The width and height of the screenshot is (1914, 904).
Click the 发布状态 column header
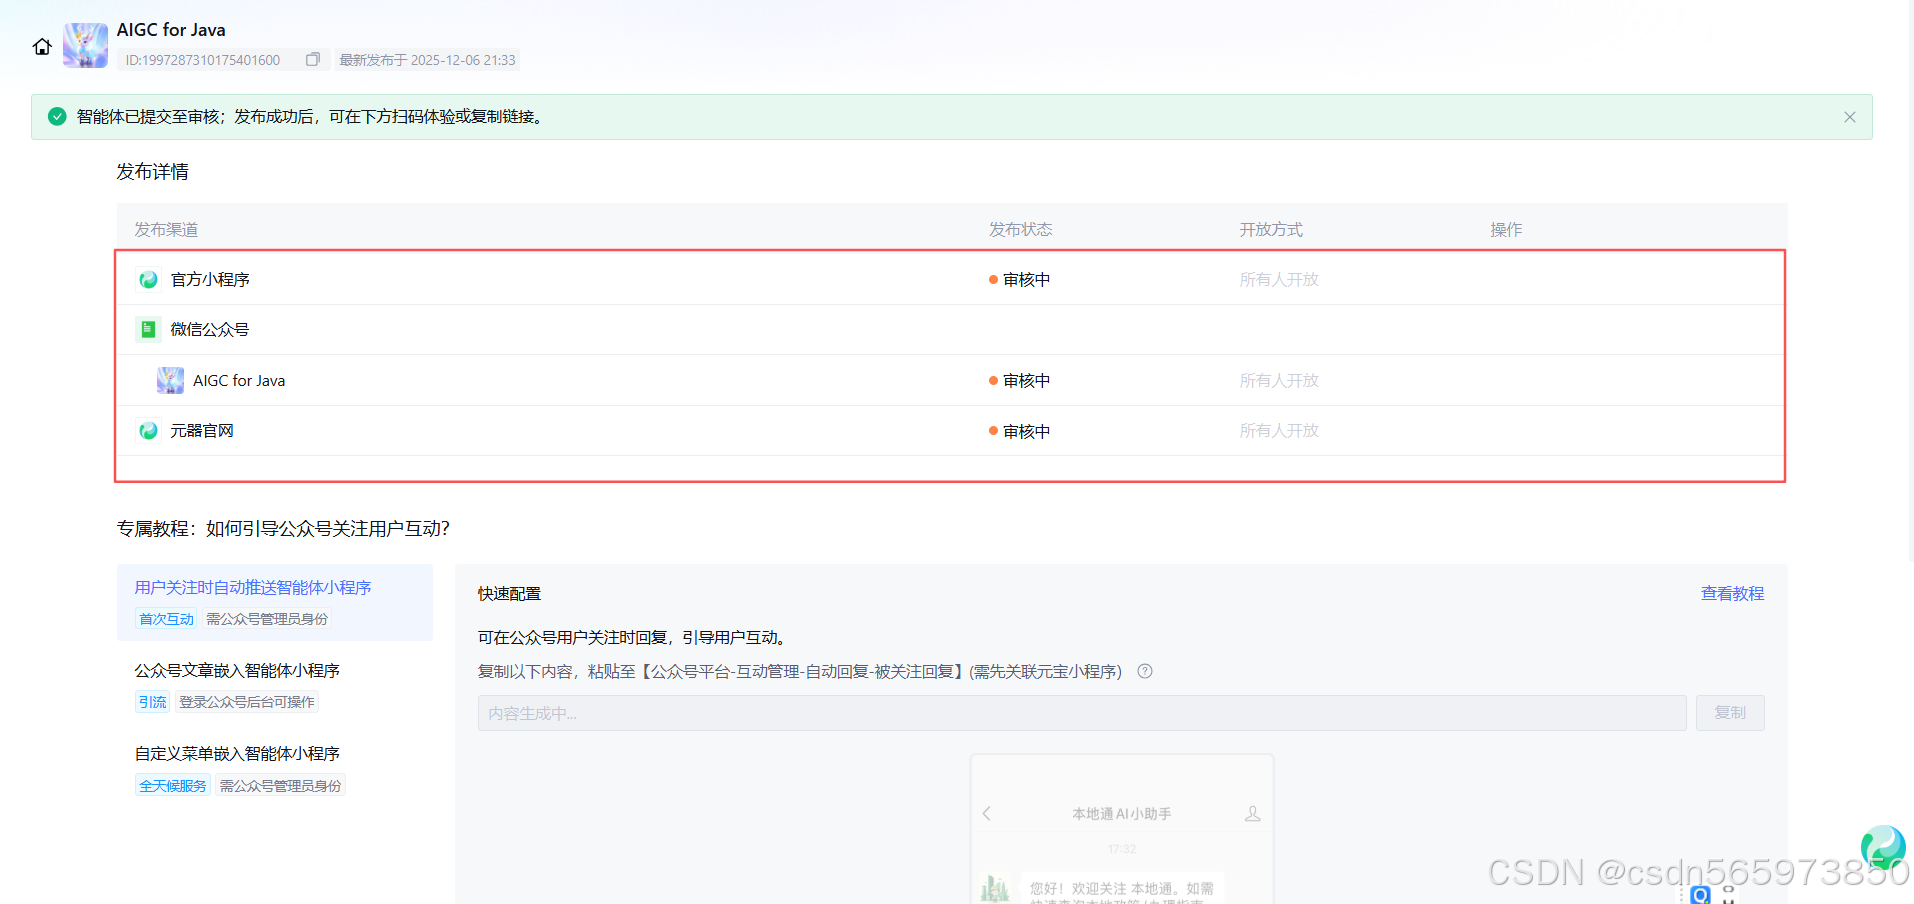(1020, 230)
